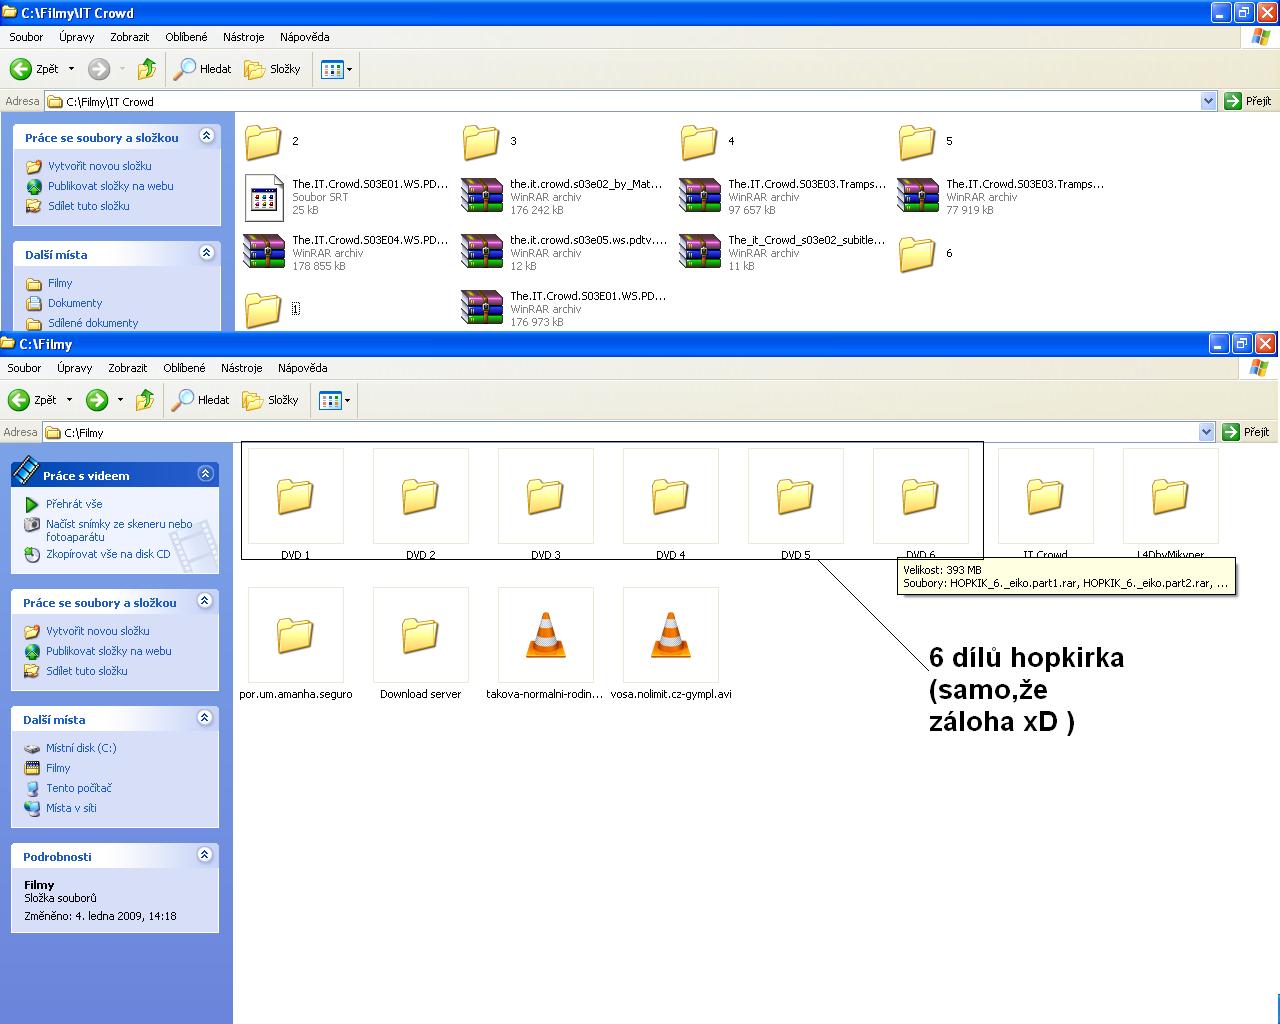Click Vytvořit novou složku in the IT Crowd window
The image size is (1280, 1024).
[x=100, y=166]
